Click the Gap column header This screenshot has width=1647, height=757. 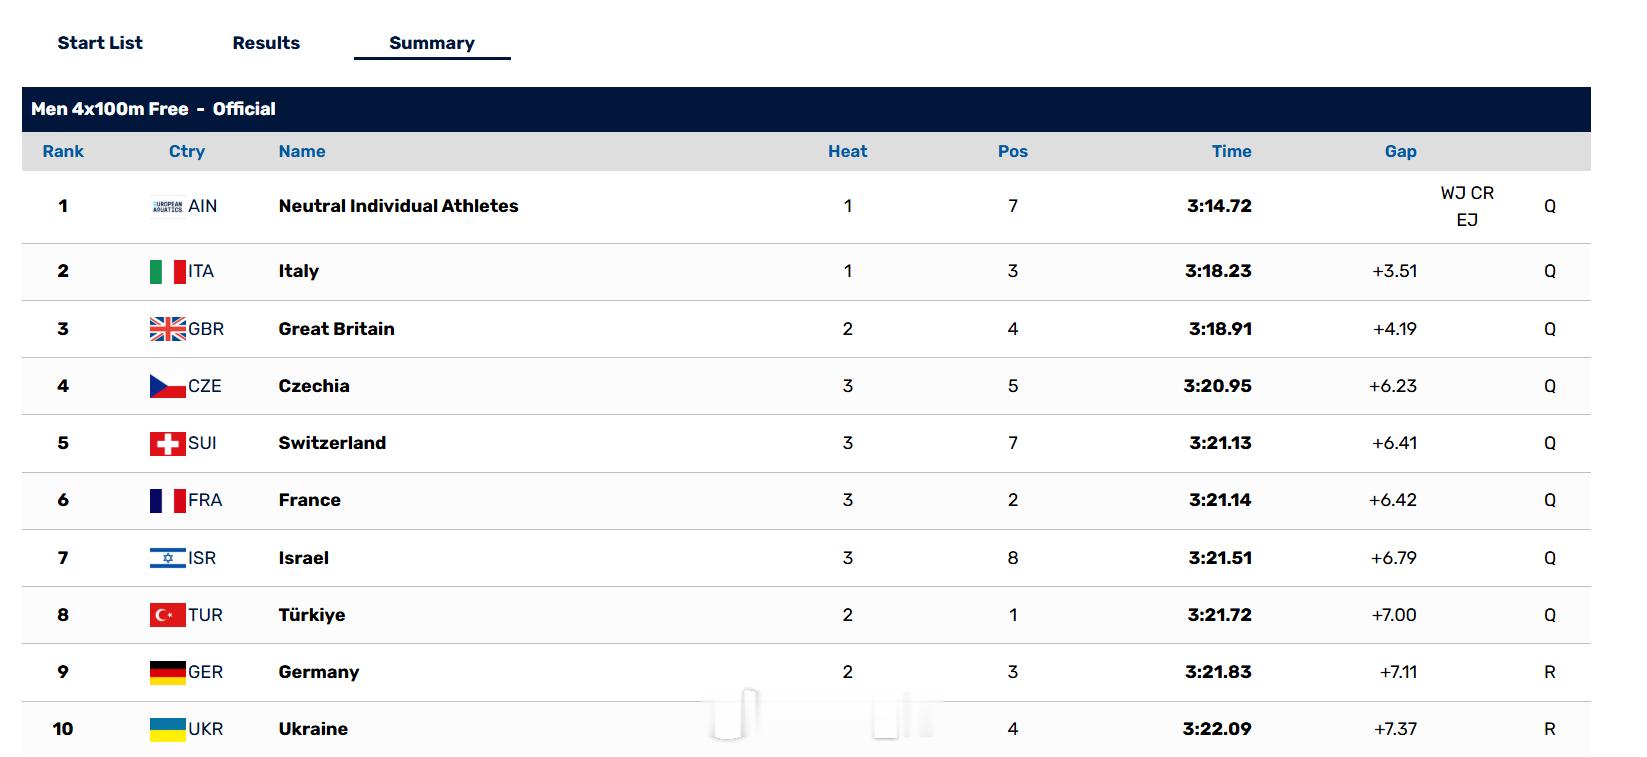(x=1401, y=151)
